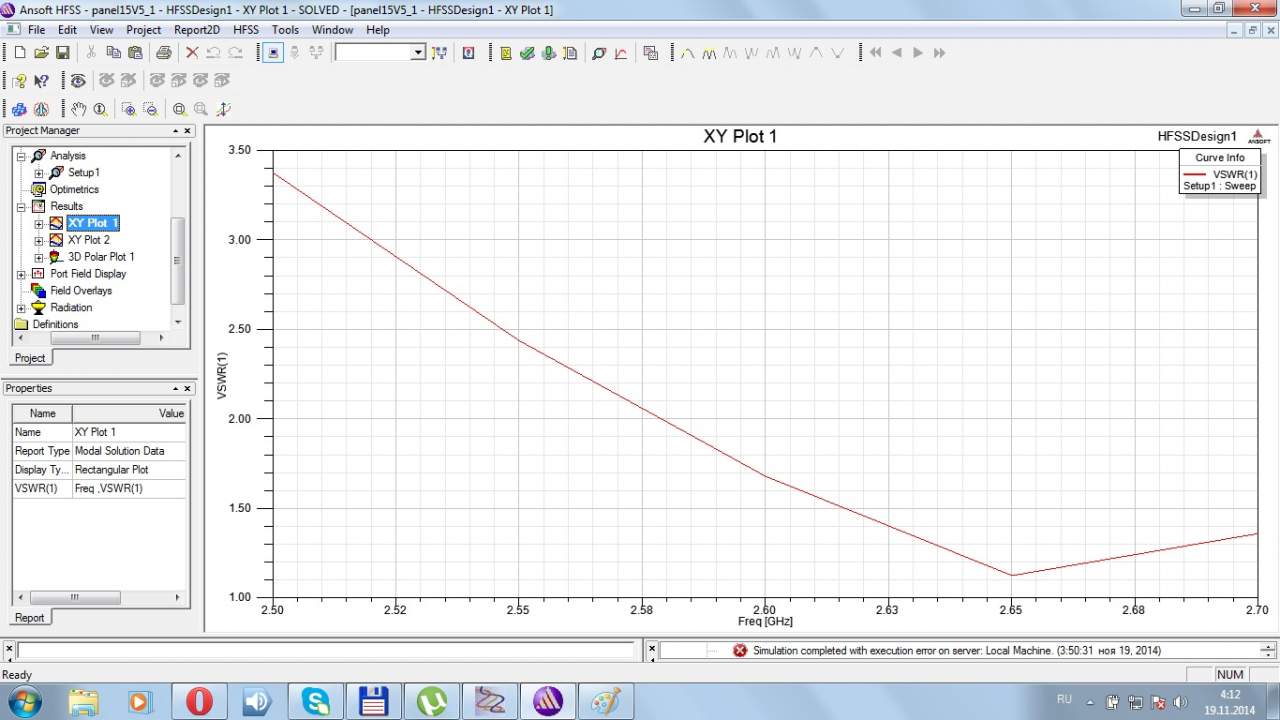This screenshot has height=720, width=1280.
Task: Switch to the Report tab in Properties
Action: pos(29,618)
